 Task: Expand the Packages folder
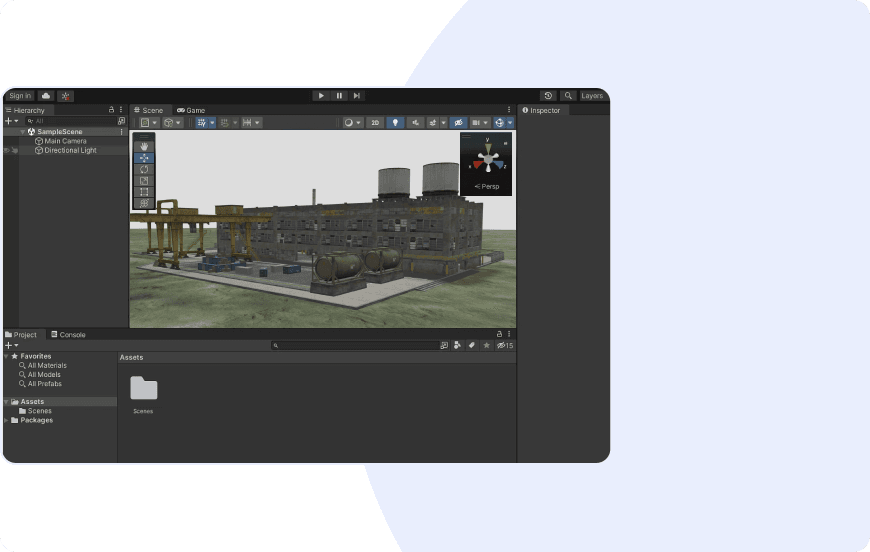point(6,421)
